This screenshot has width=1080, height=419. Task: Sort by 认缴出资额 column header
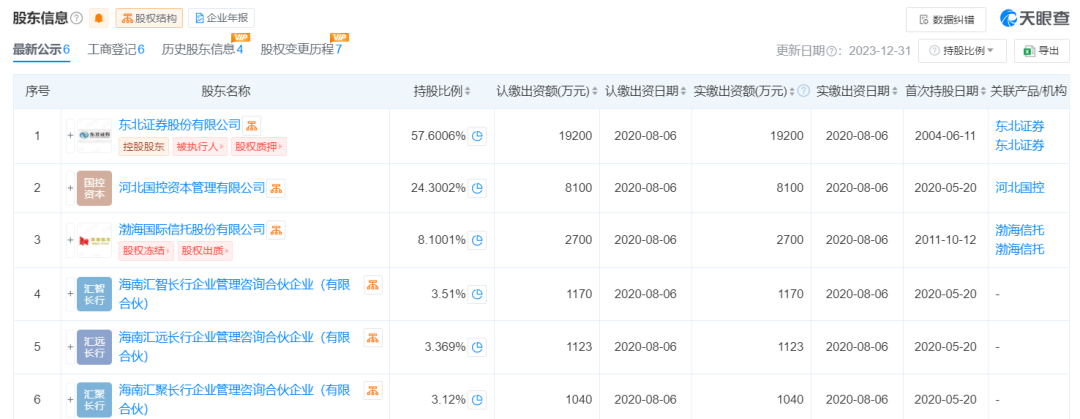click(x=548, y=91)
